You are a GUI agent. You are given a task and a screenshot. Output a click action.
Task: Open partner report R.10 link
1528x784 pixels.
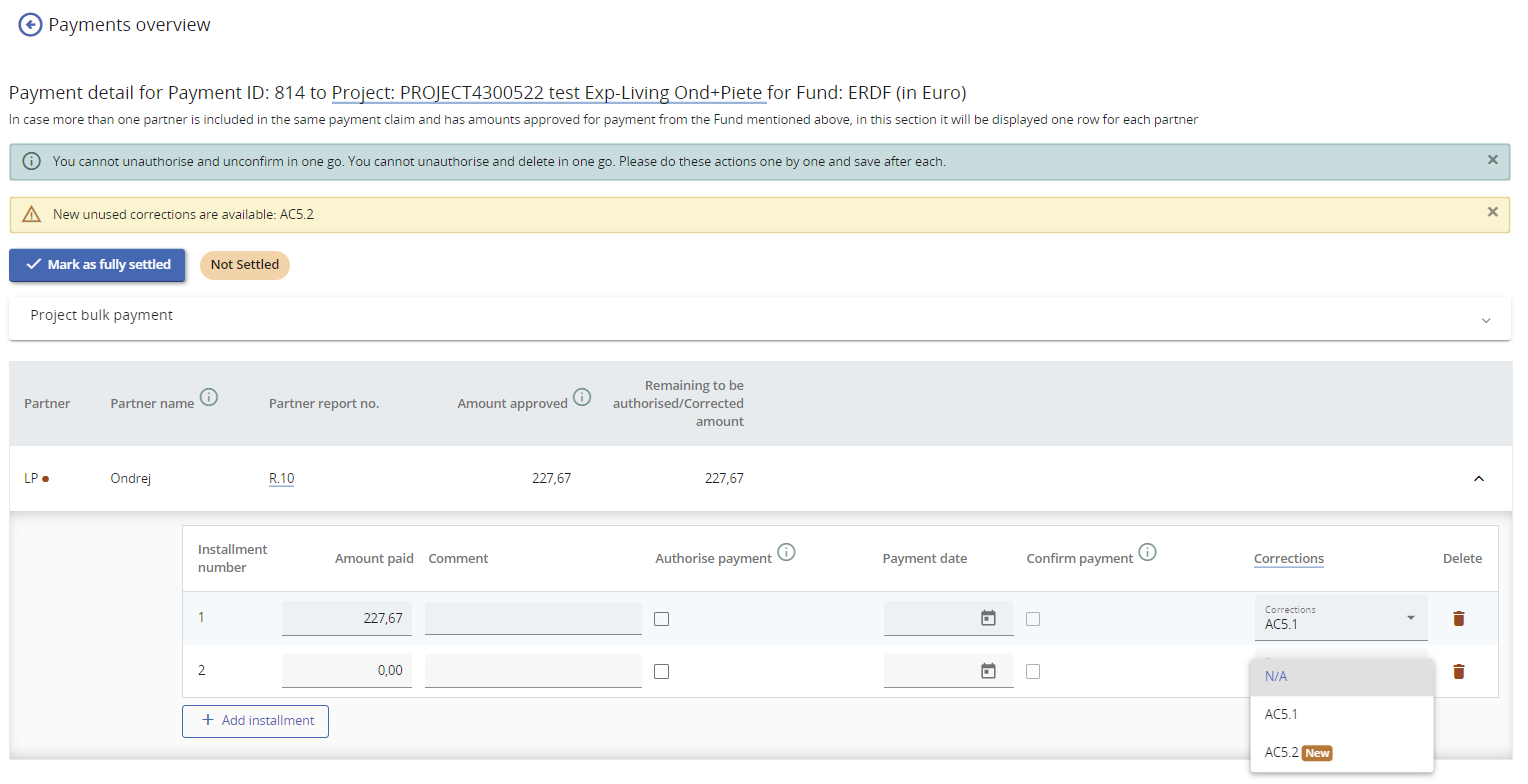281,479
